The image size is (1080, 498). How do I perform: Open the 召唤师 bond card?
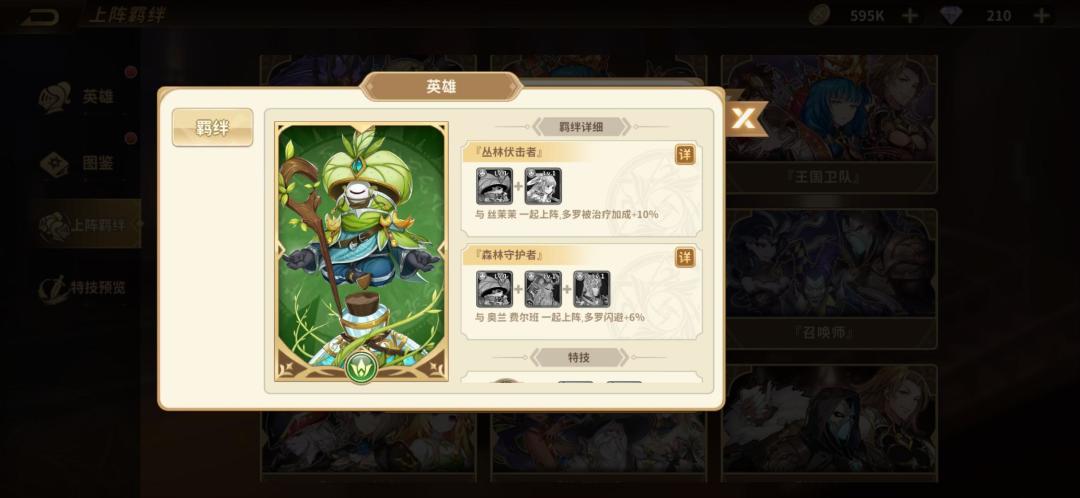(829, 279)
